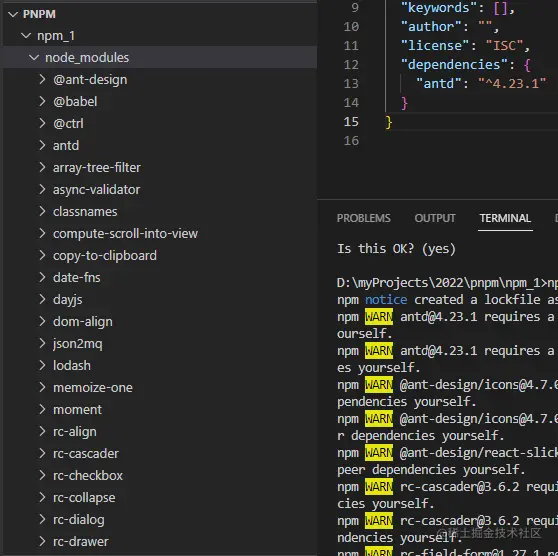Expand the dayjs folder chevron
This screenshot has width=558, height=556.
pyautogui.click(x=42, y=299)
